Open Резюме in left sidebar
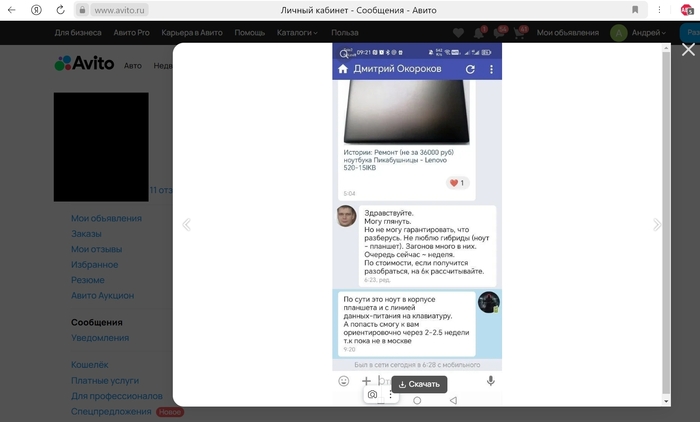This screenshot has width=700, height=422. point(88,280)
